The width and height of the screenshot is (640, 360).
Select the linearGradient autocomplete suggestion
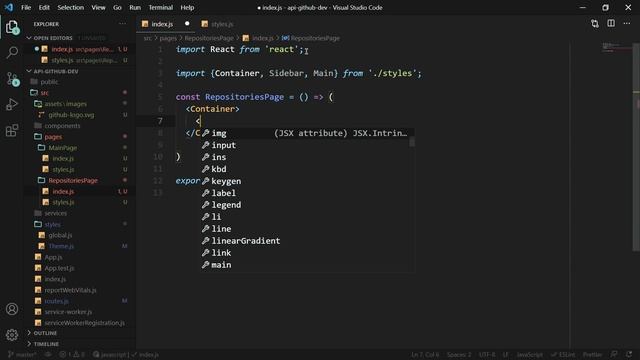tap(305, 241)
